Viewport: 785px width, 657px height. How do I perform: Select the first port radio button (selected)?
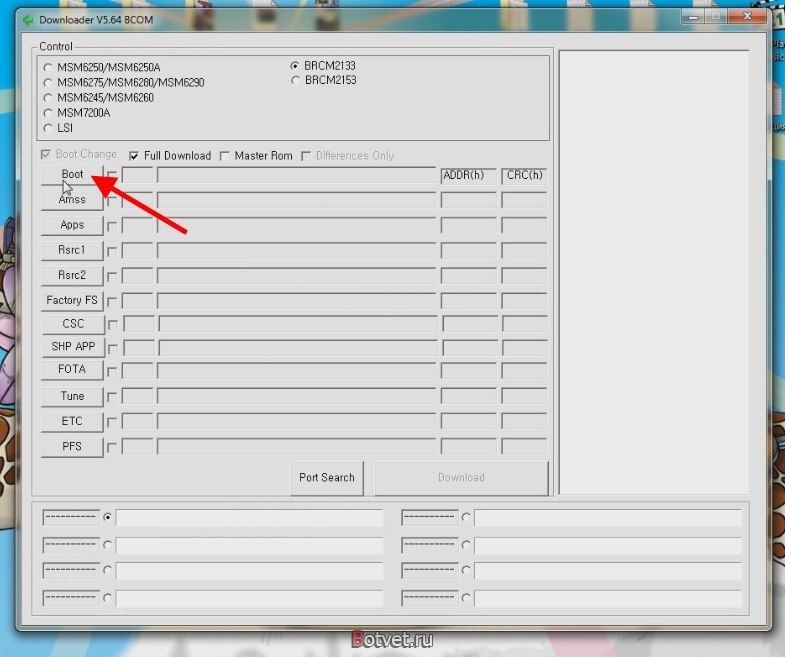coord(107,517)
